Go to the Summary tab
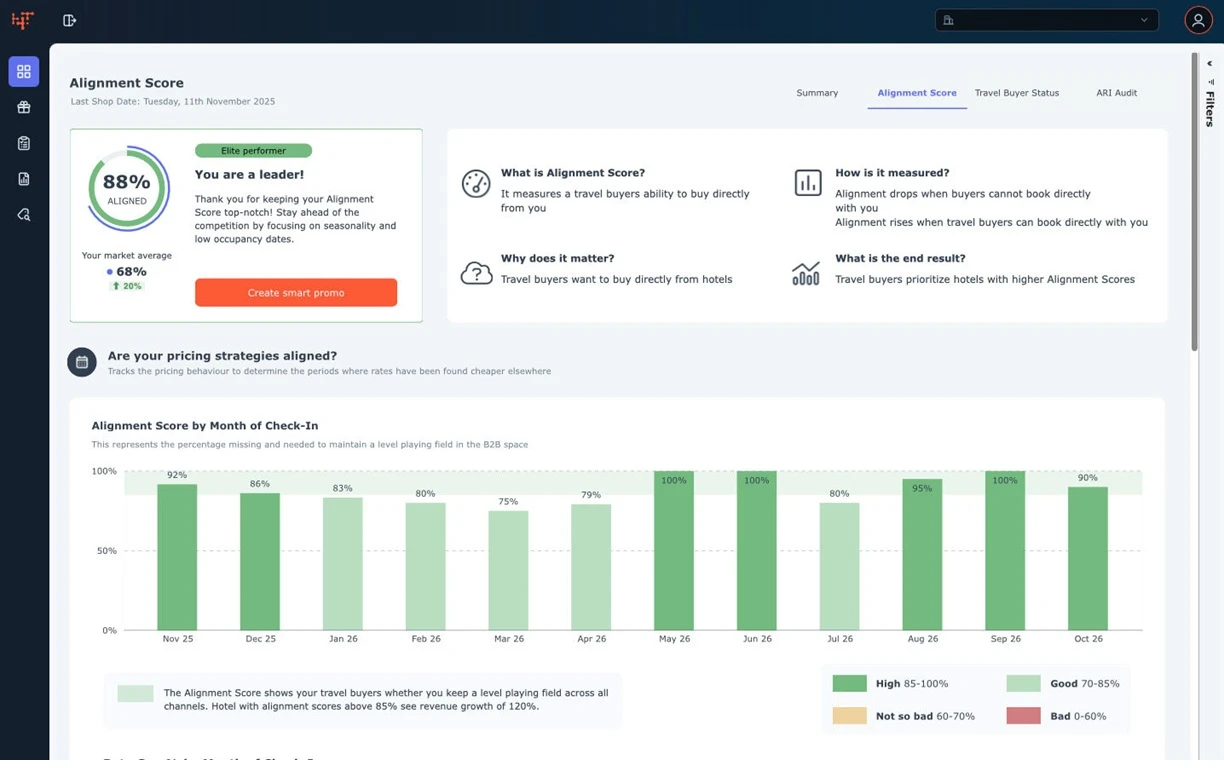 [x=817, y=92]
